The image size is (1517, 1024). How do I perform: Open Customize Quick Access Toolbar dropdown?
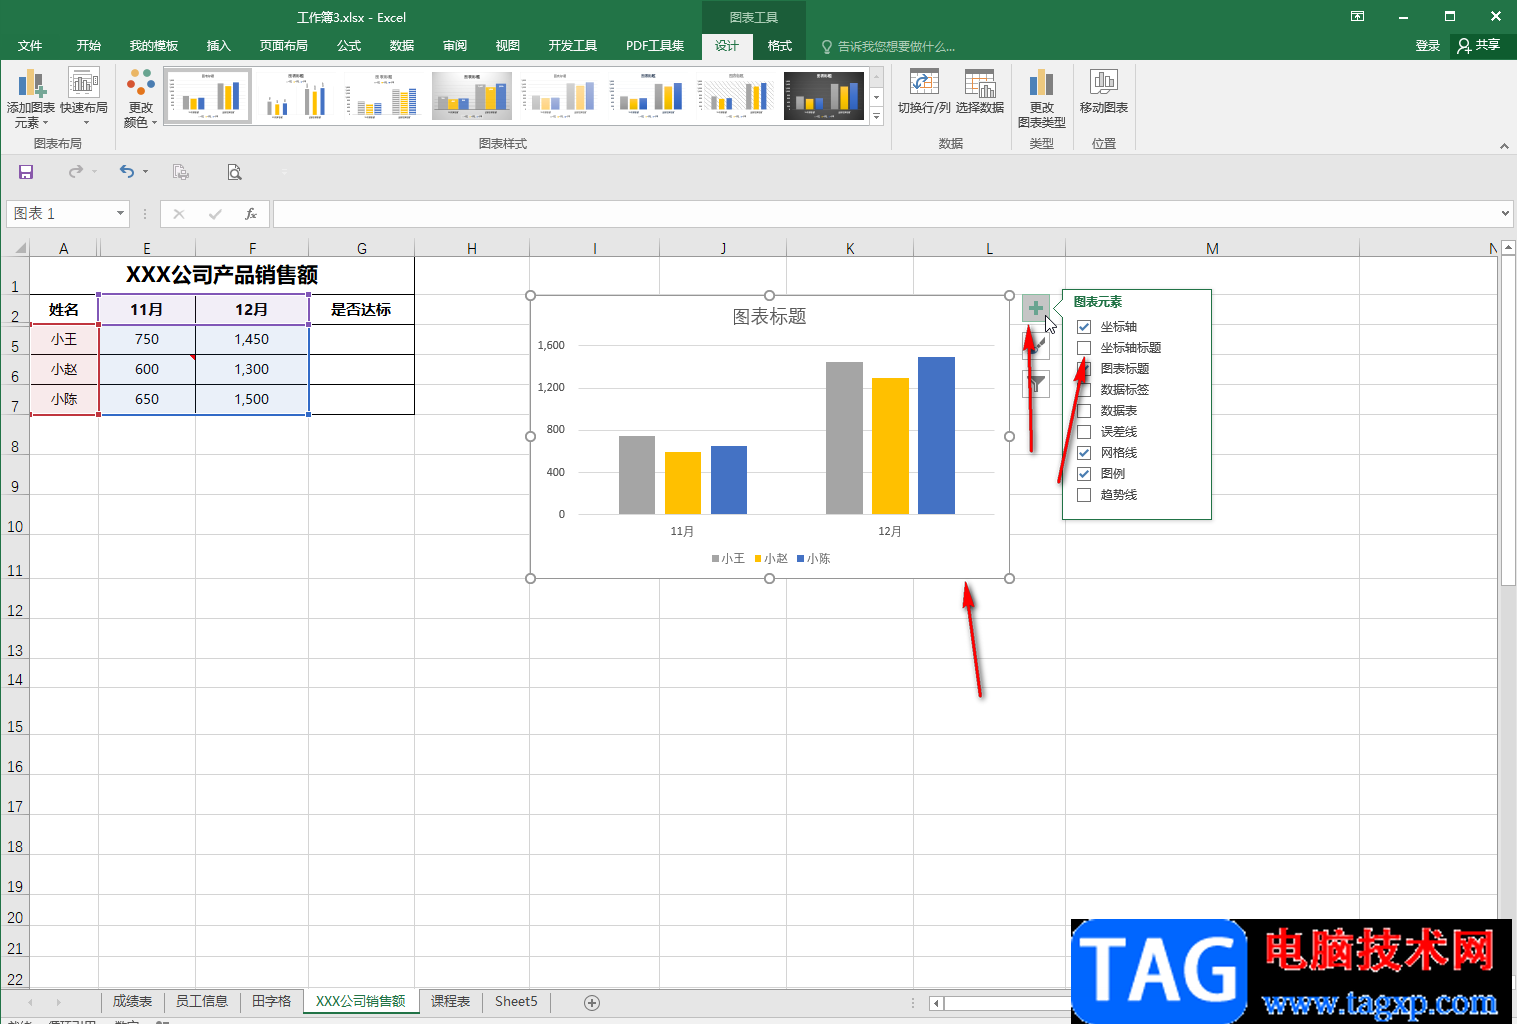(x=283, y=172)
